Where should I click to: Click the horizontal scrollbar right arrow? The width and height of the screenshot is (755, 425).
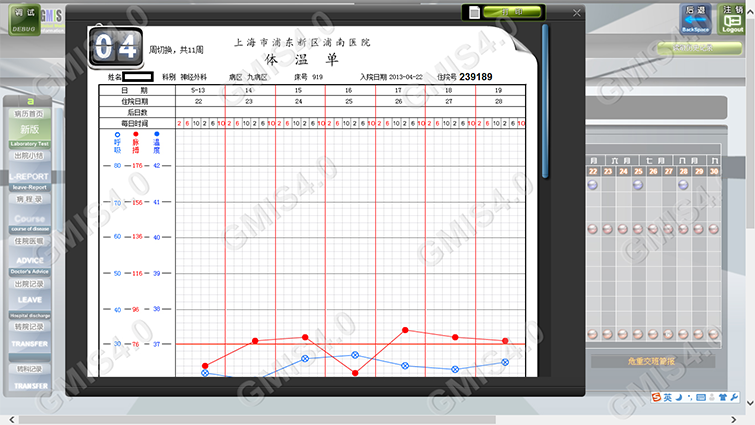(734, 420)
